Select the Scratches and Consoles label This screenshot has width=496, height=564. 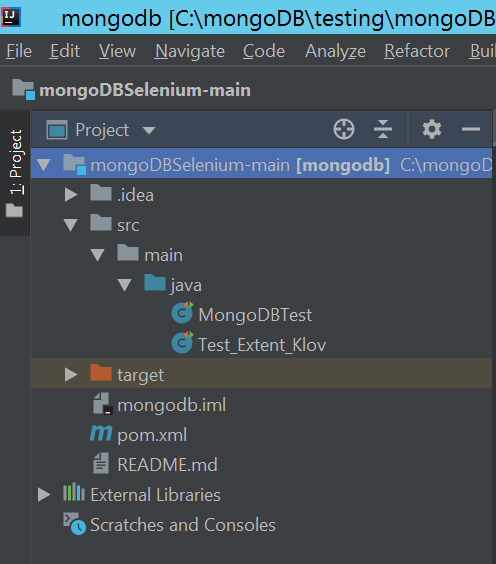(183, 525)
